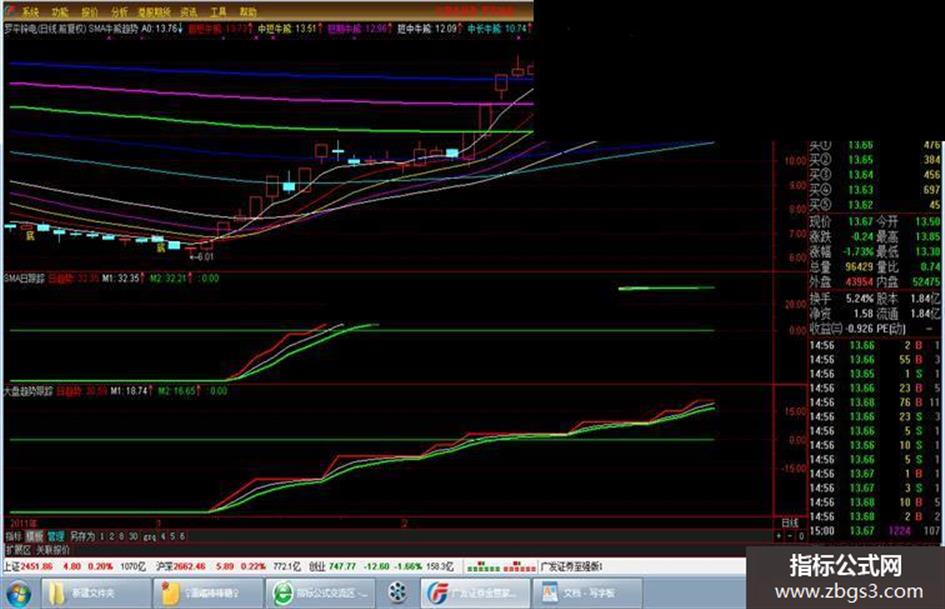Click the 换手 value 5.24%
This screenshot has height=609, width=945.
point(860,298)
